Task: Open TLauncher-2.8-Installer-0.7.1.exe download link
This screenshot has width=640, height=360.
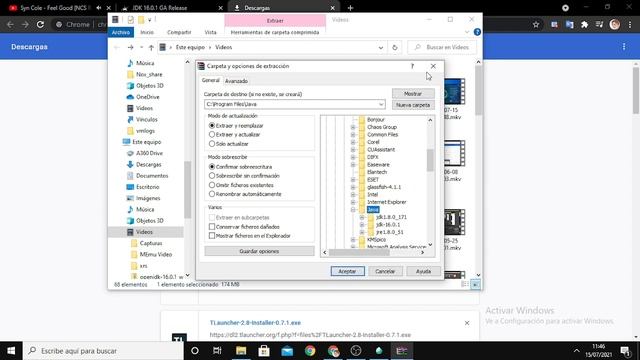Action: (x=255, y=322)
